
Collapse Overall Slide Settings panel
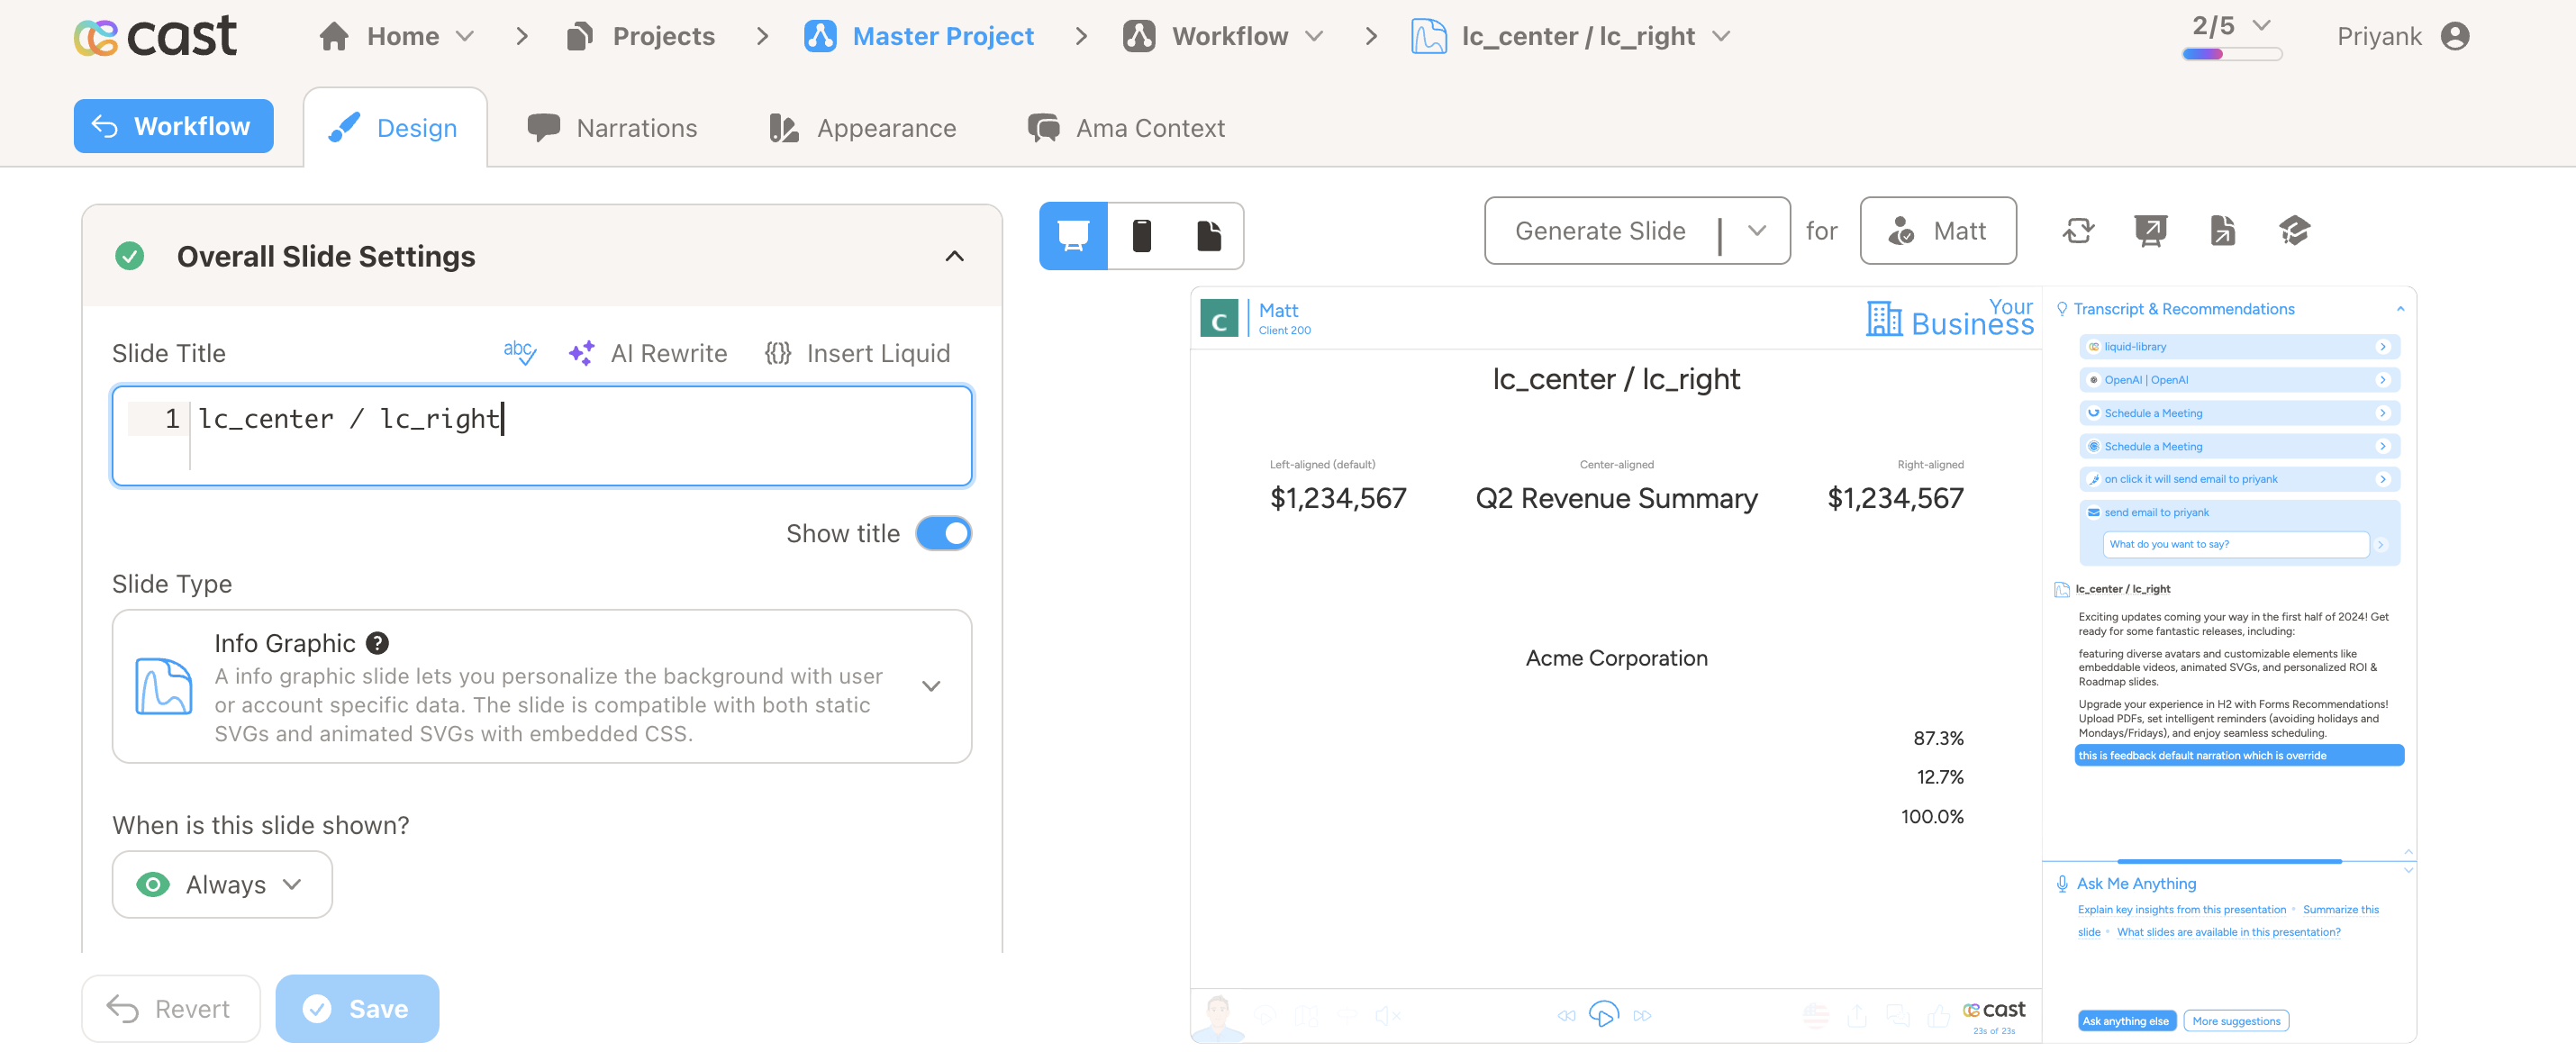pos(954,256)
